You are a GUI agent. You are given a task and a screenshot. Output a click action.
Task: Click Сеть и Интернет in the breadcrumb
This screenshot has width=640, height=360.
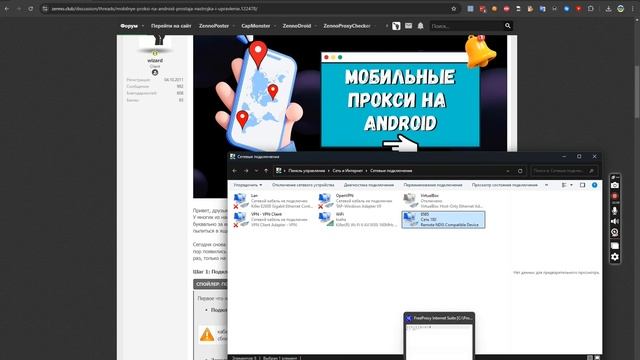tap(347, 171)
